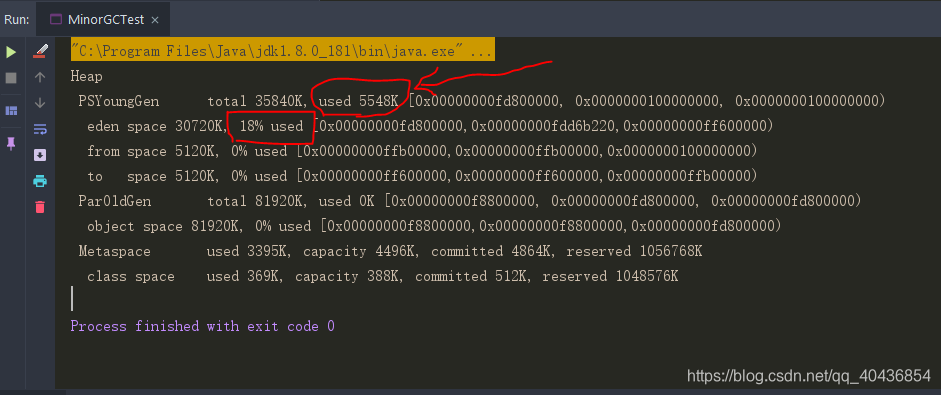This screenshot has width=941, height=395.
Task: Clear console with the red trash icon
Action: click(40, 207)
